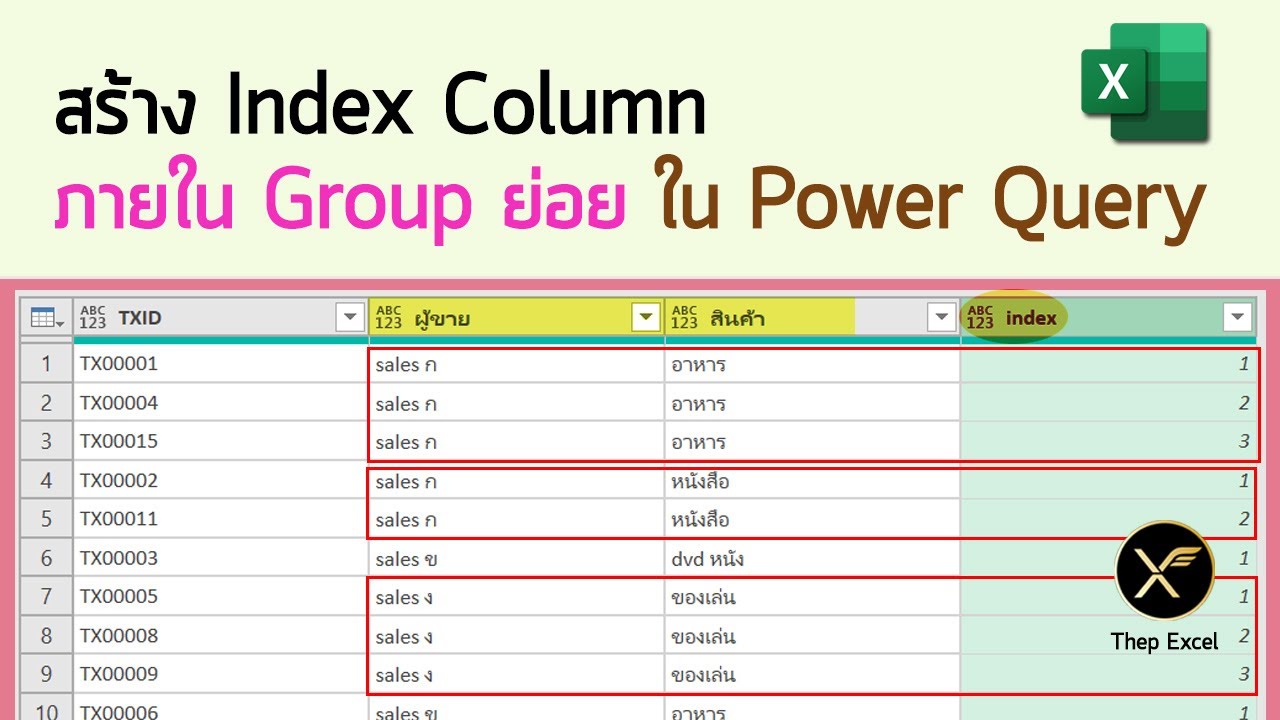Click index value 1 in row 6

(x=1108, y=558)
